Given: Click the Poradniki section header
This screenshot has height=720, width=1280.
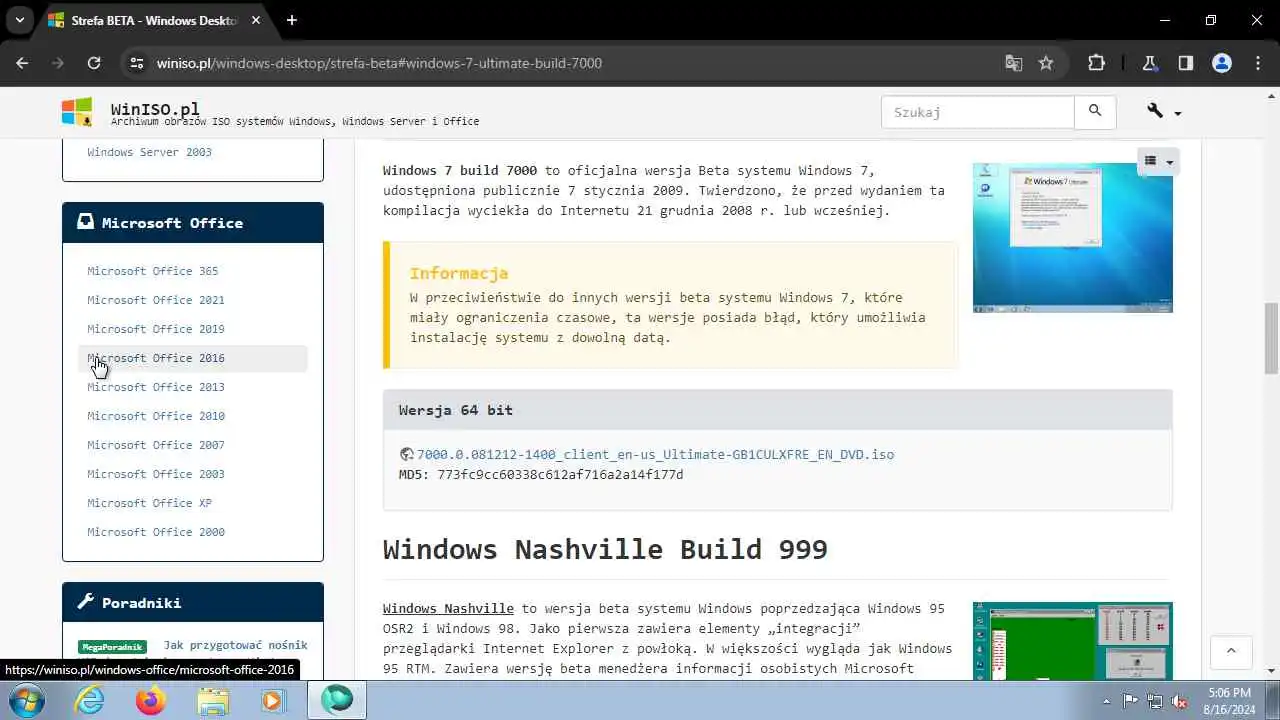Looking at the screenshot, I should tap(193, 603).
